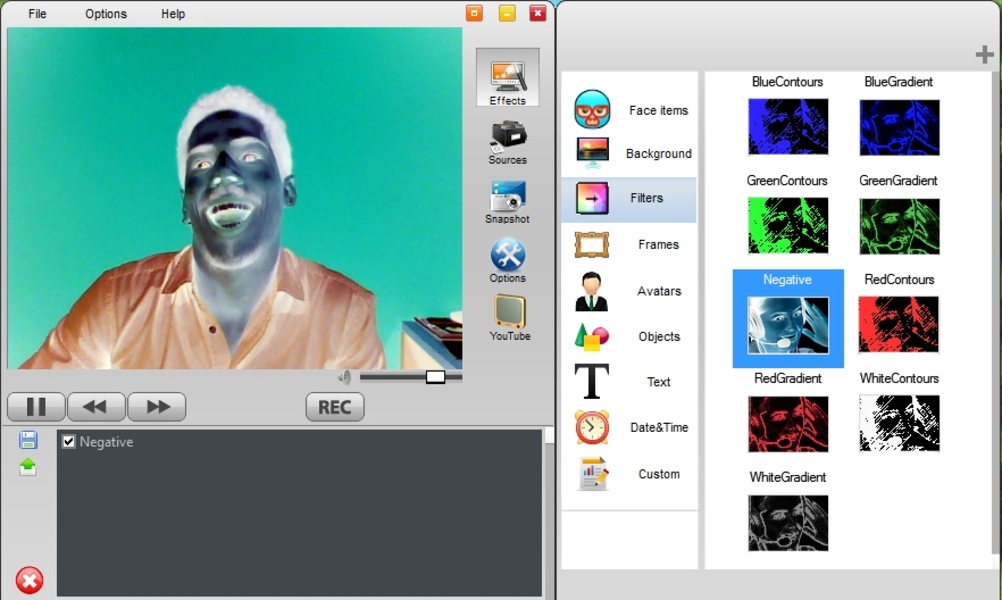1002x600 pixels.
Task: Uncheck the Negative effect checkbox
Action: pyautogui.click(x=69, y=442)
